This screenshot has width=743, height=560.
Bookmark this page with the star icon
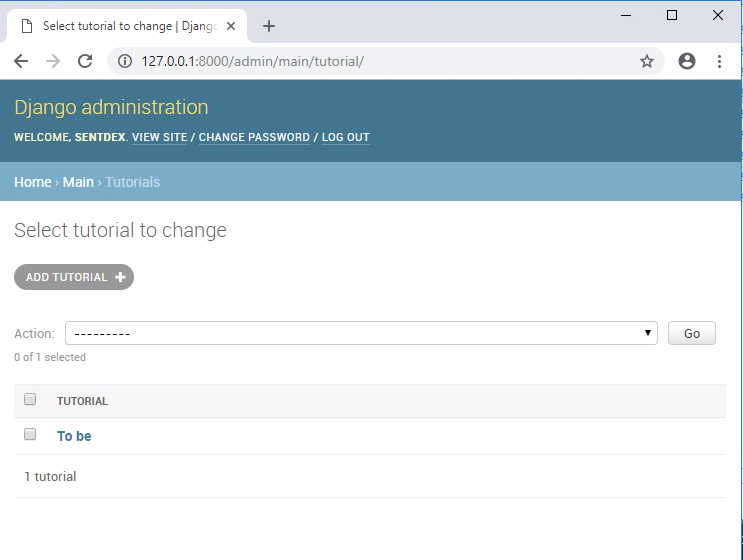coord(647,61)
